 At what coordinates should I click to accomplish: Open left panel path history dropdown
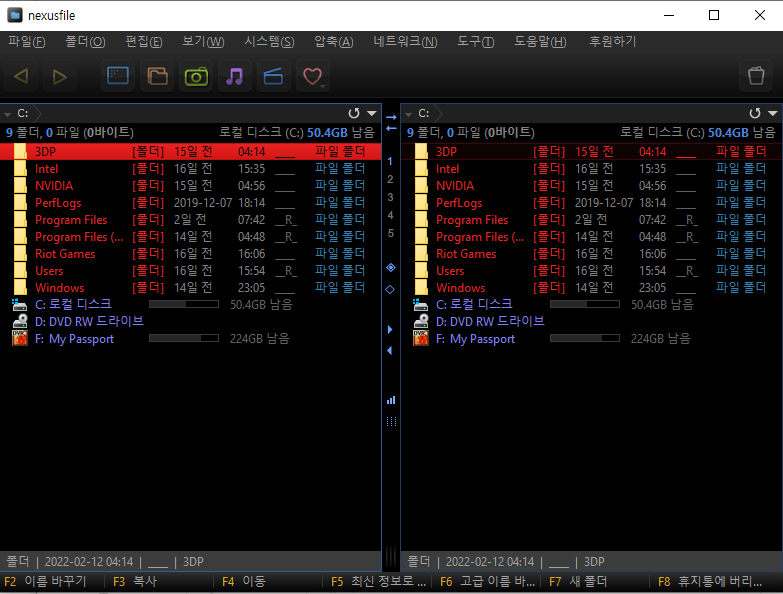coord(372,113)
